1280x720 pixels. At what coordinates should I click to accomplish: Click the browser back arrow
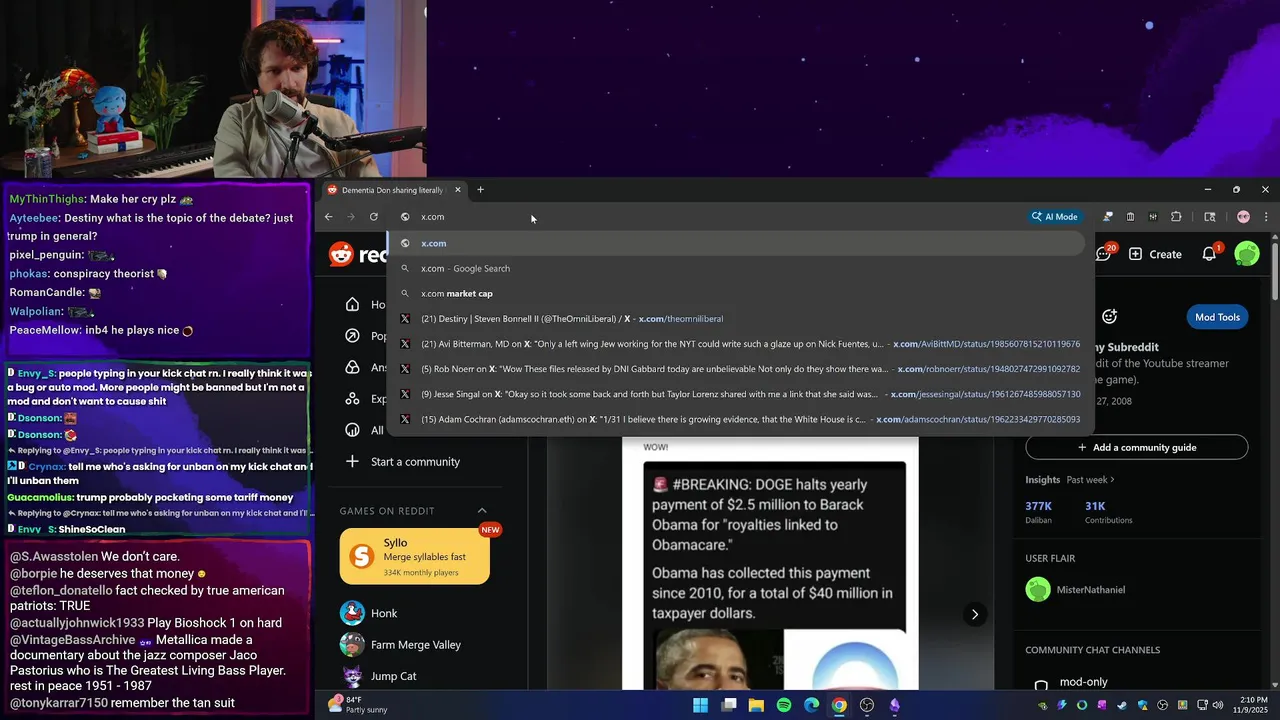tap(328, 217)
